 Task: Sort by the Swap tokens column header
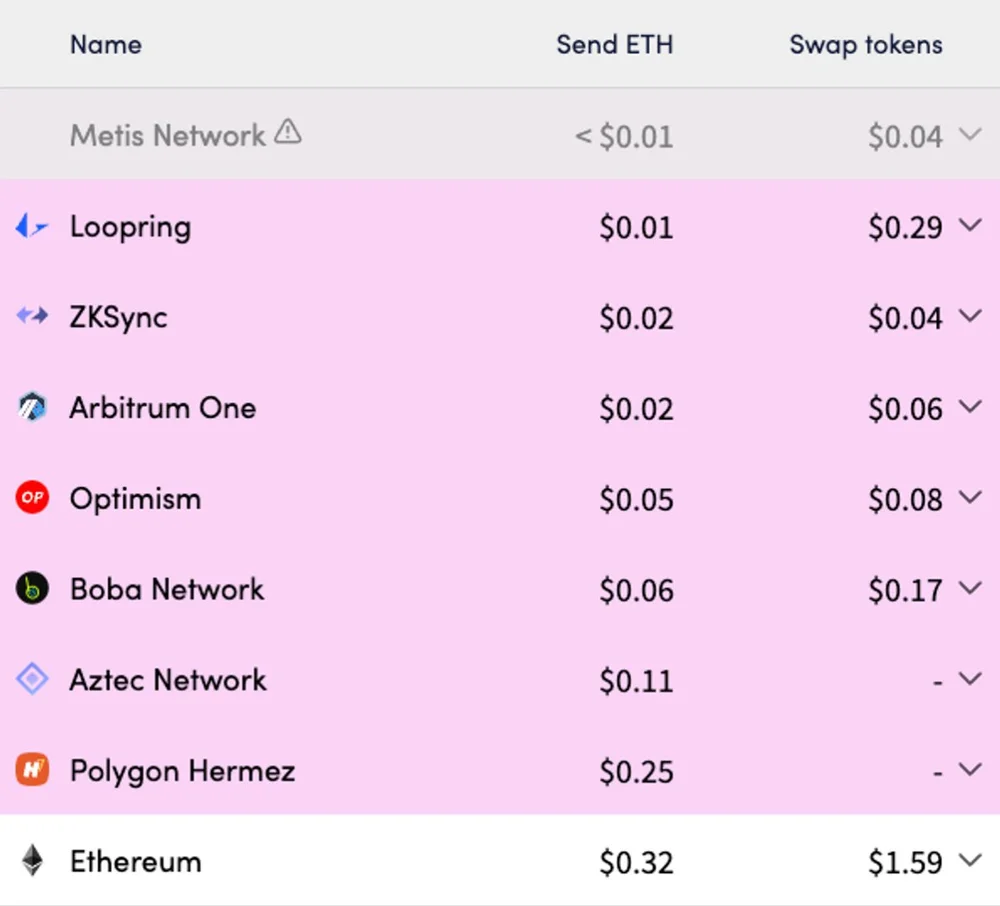[865, 45]
